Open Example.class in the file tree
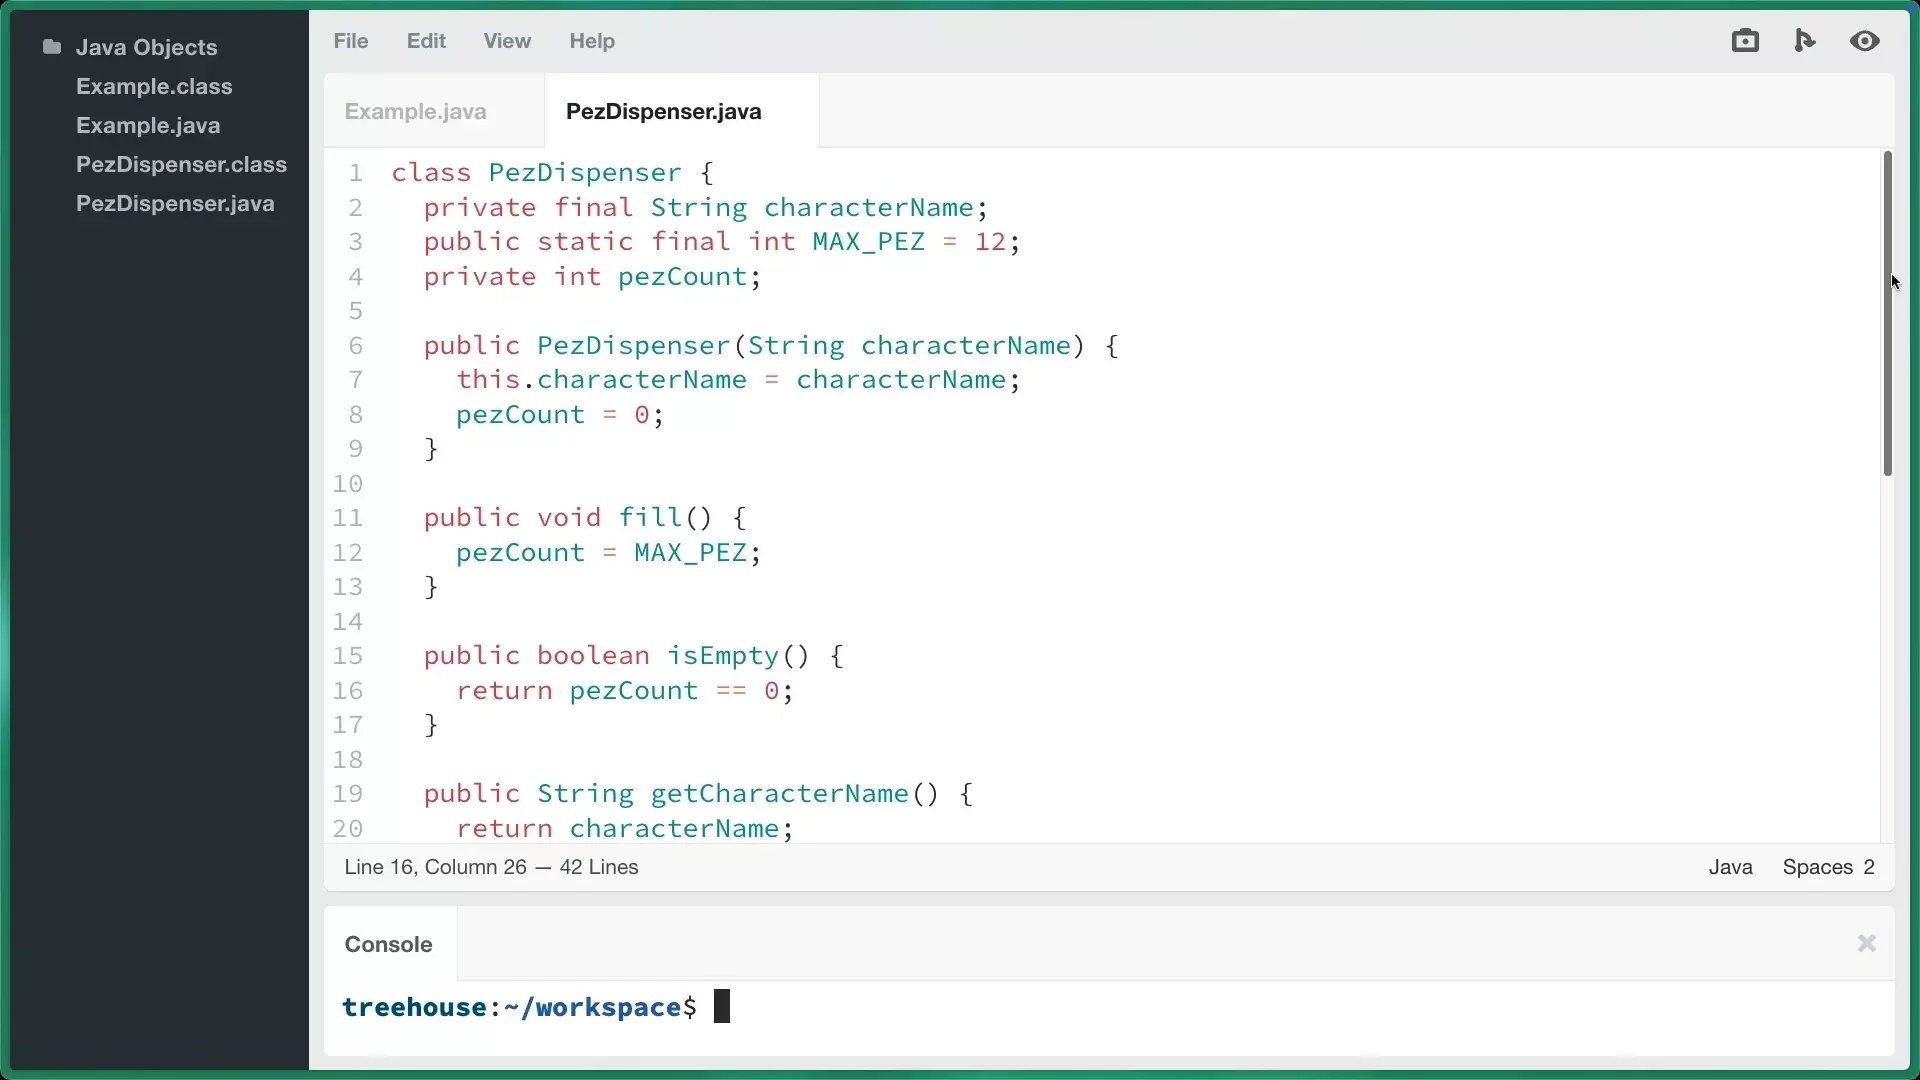 [154, 86]
